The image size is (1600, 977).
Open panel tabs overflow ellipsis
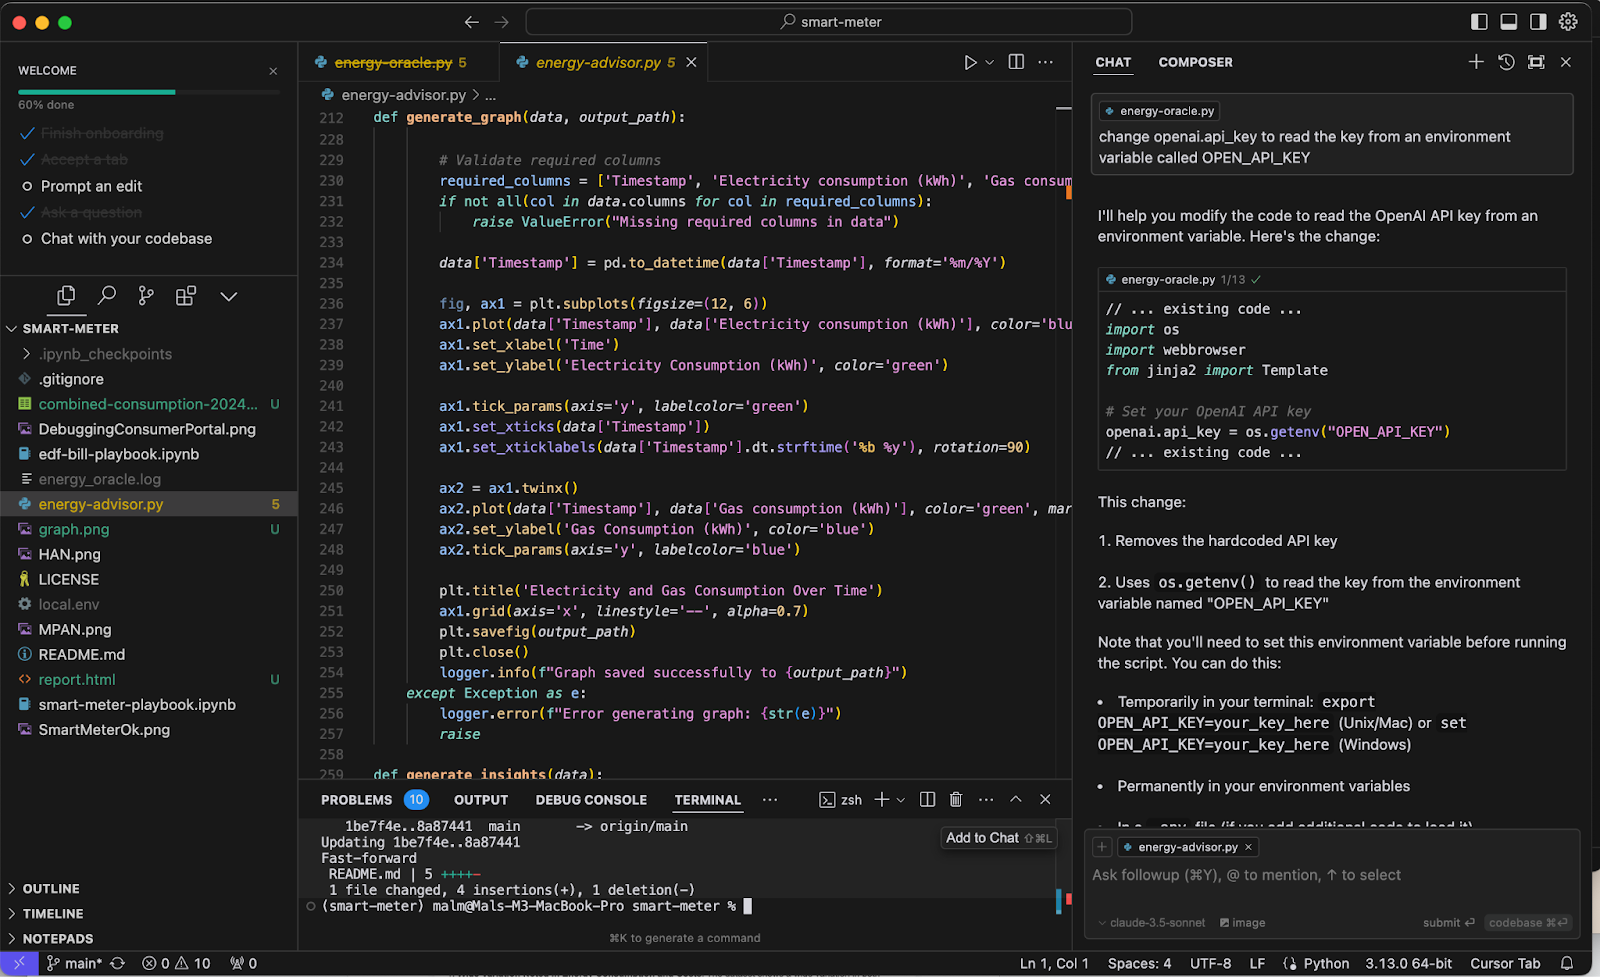click(770, 800)
